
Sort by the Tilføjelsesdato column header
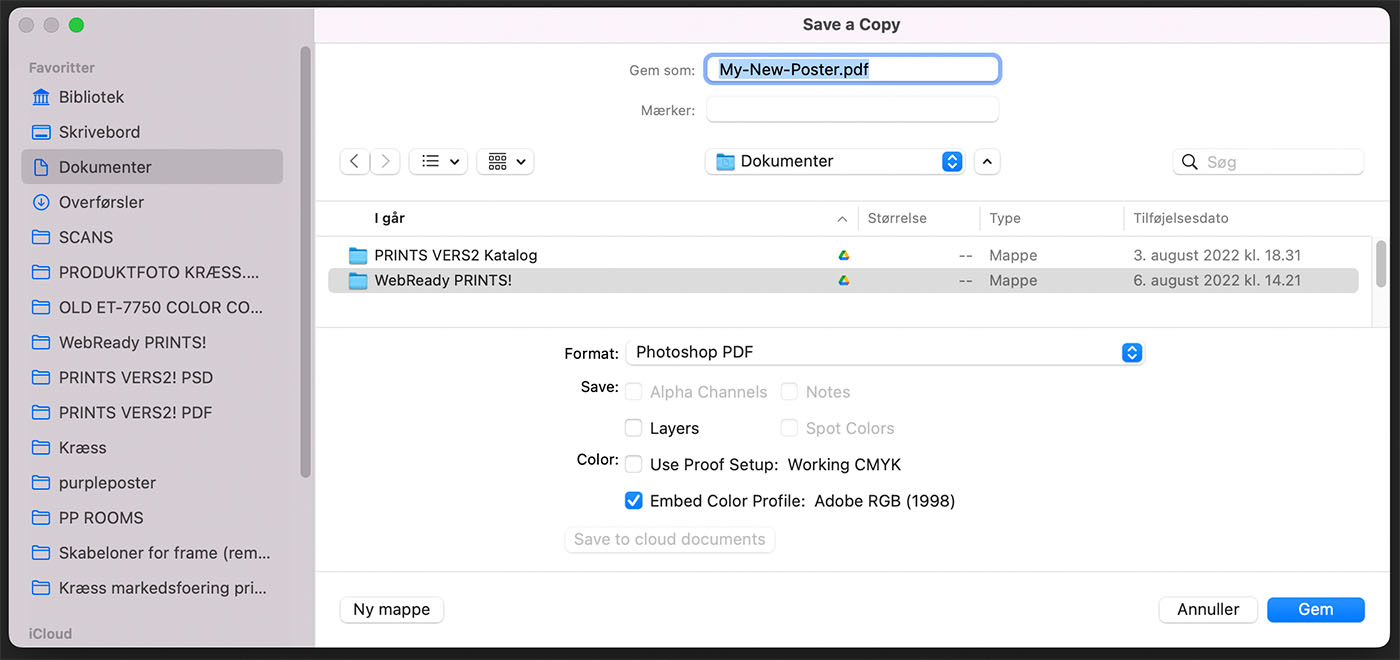[x=1181, y=218]
